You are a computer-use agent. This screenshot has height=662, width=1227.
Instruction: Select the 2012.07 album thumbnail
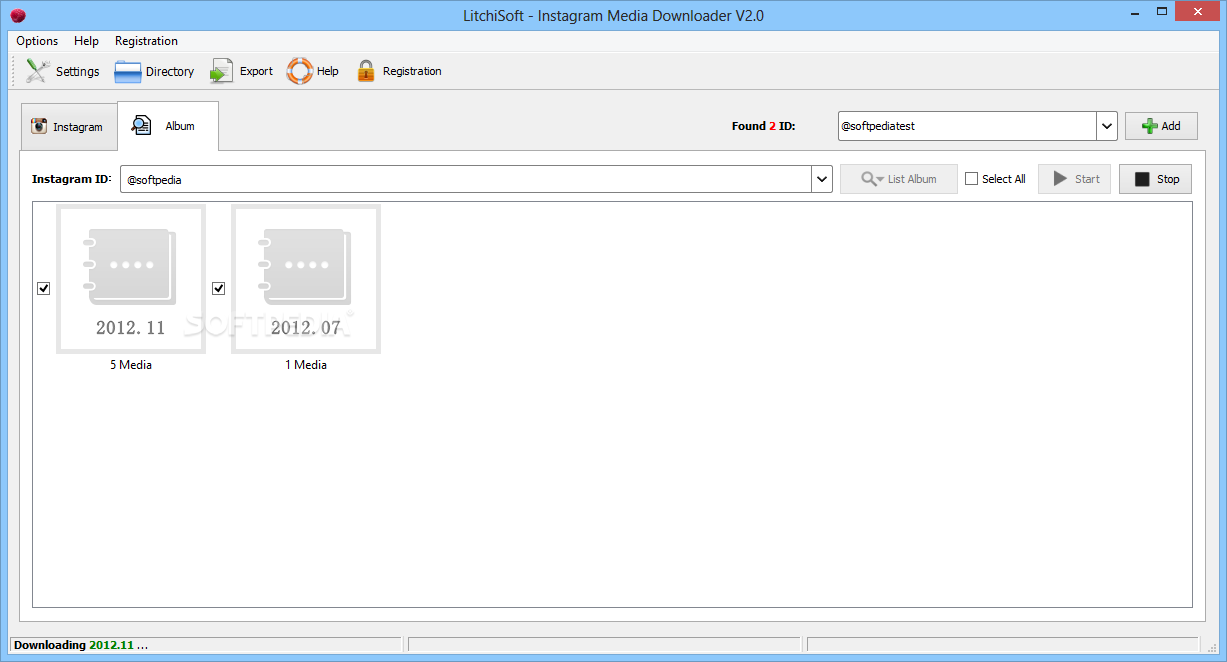coord(306,279)
